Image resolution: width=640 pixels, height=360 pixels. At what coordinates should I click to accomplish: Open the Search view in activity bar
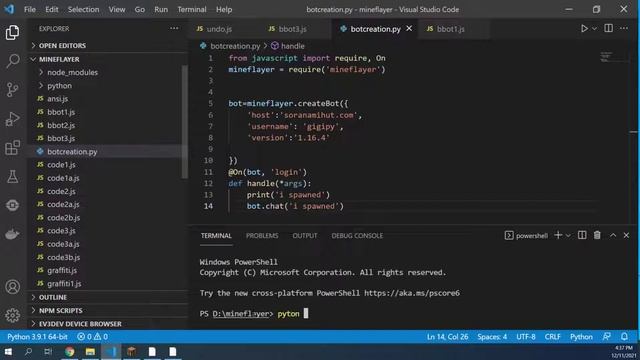tap(12, 61)
